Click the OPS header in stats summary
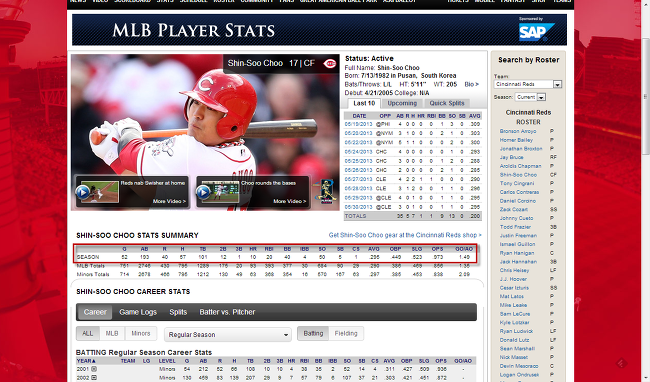This screenshot has width=650, height=382. (x=437, y=249)
